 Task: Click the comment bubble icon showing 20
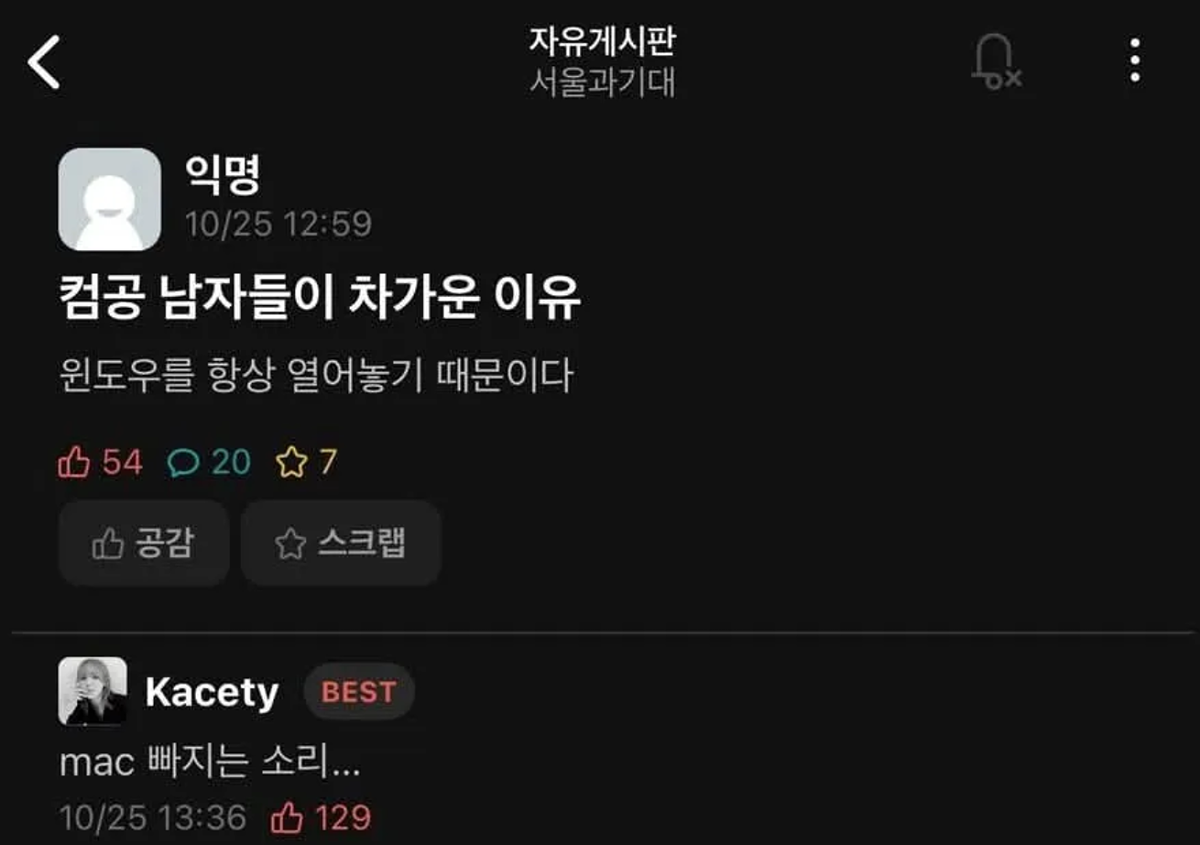click(209, 462)
